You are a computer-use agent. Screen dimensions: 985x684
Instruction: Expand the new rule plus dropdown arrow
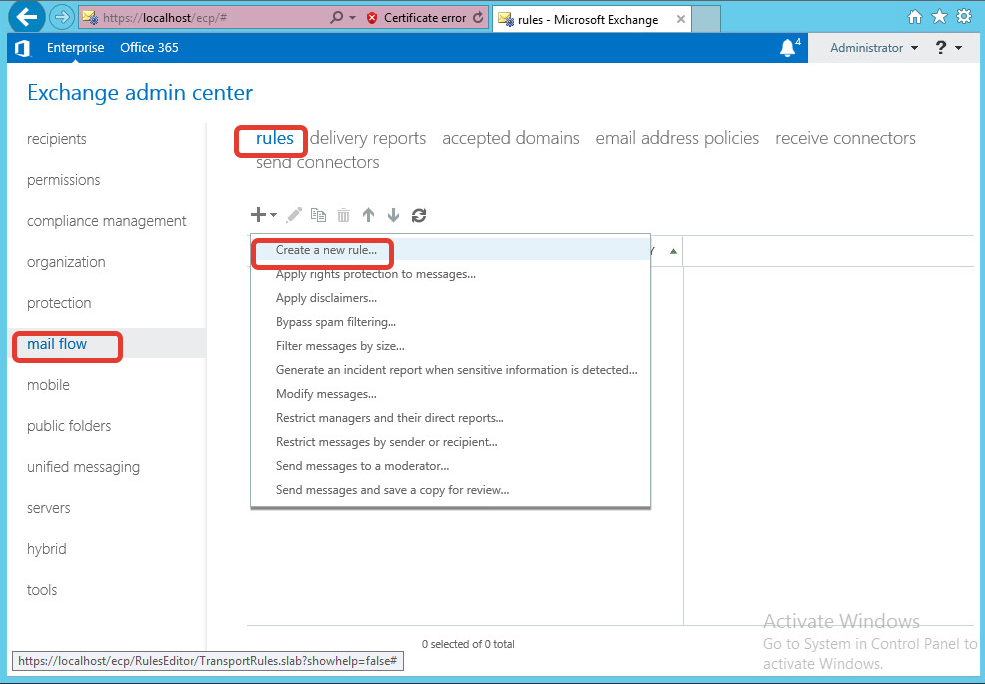pyautogui.click(x=273, y=215)
